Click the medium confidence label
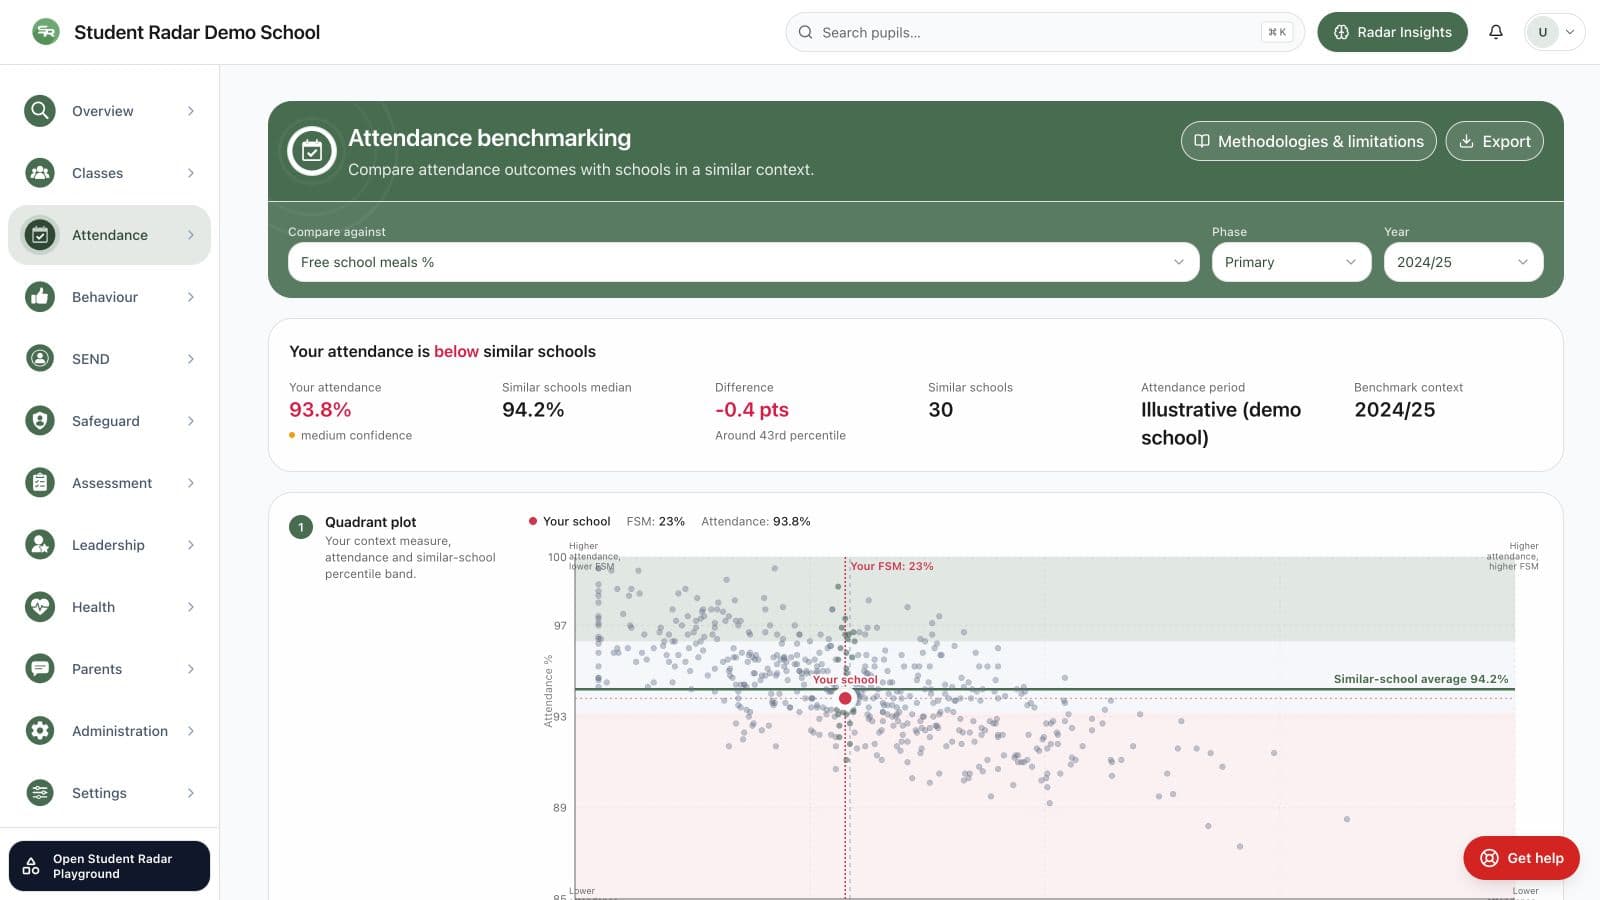Viewport: 1600px width, 900px height. tap(356, 435)
